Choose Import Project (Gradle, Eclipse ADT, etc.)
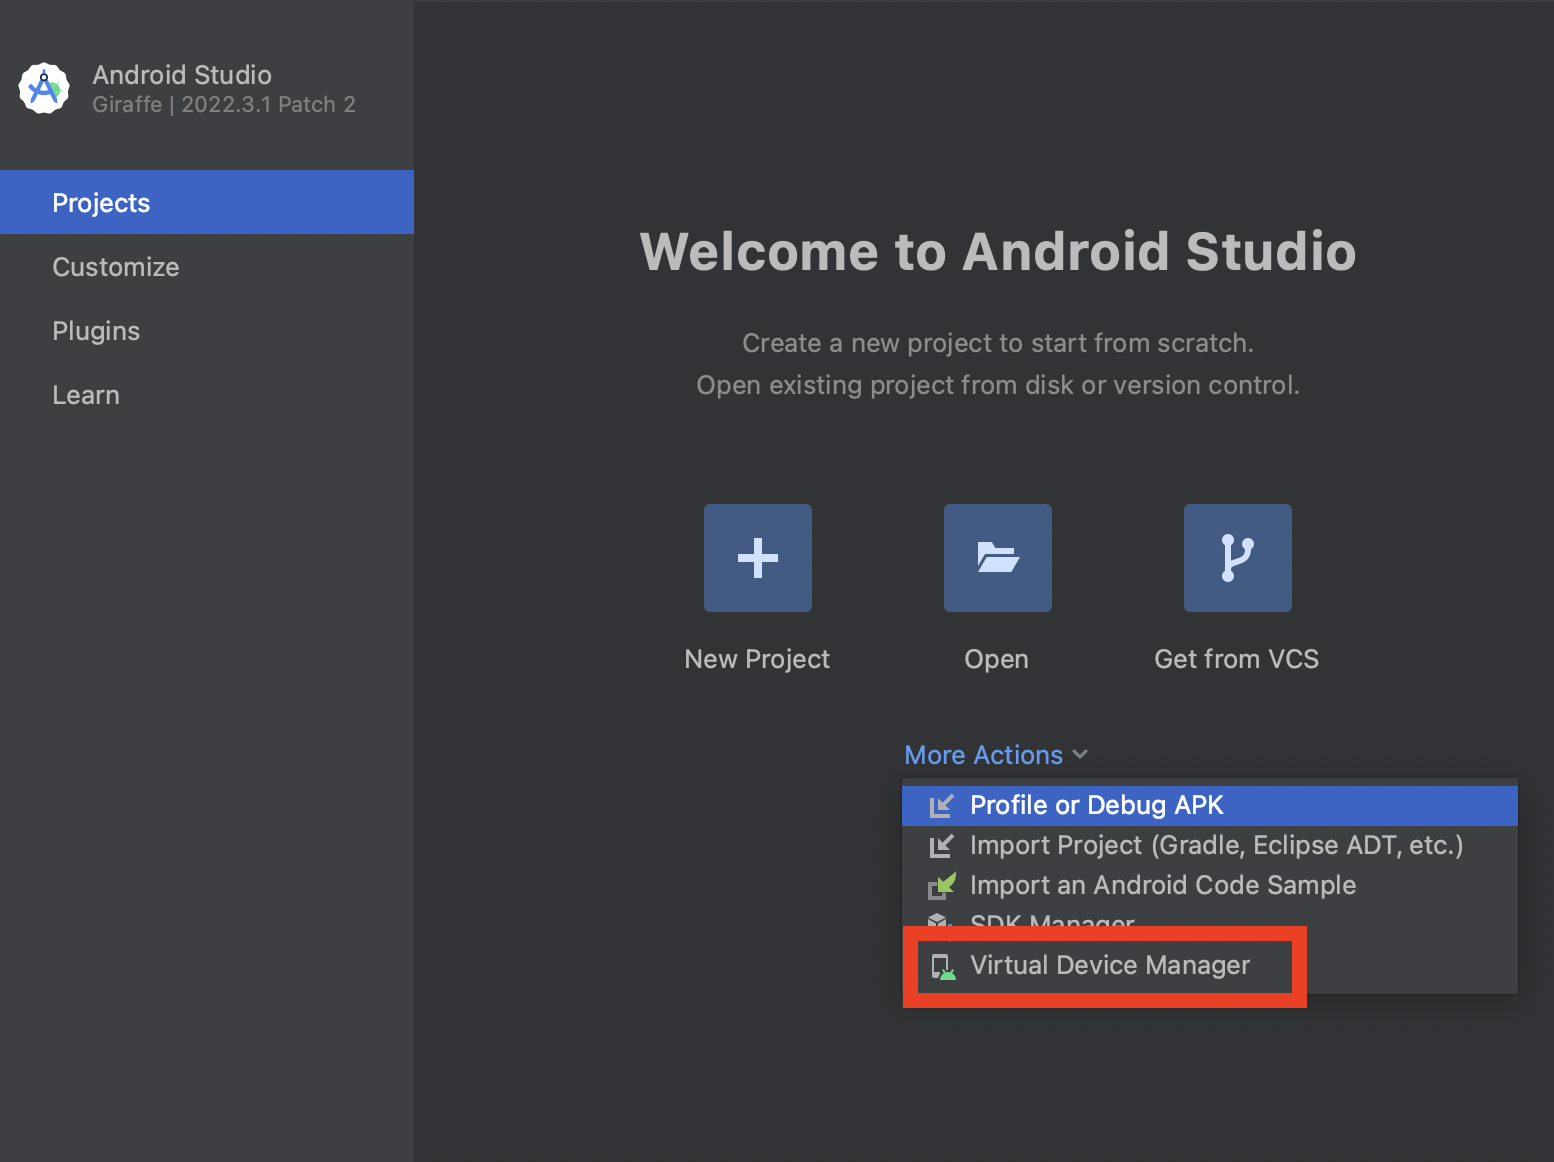 1210,846
